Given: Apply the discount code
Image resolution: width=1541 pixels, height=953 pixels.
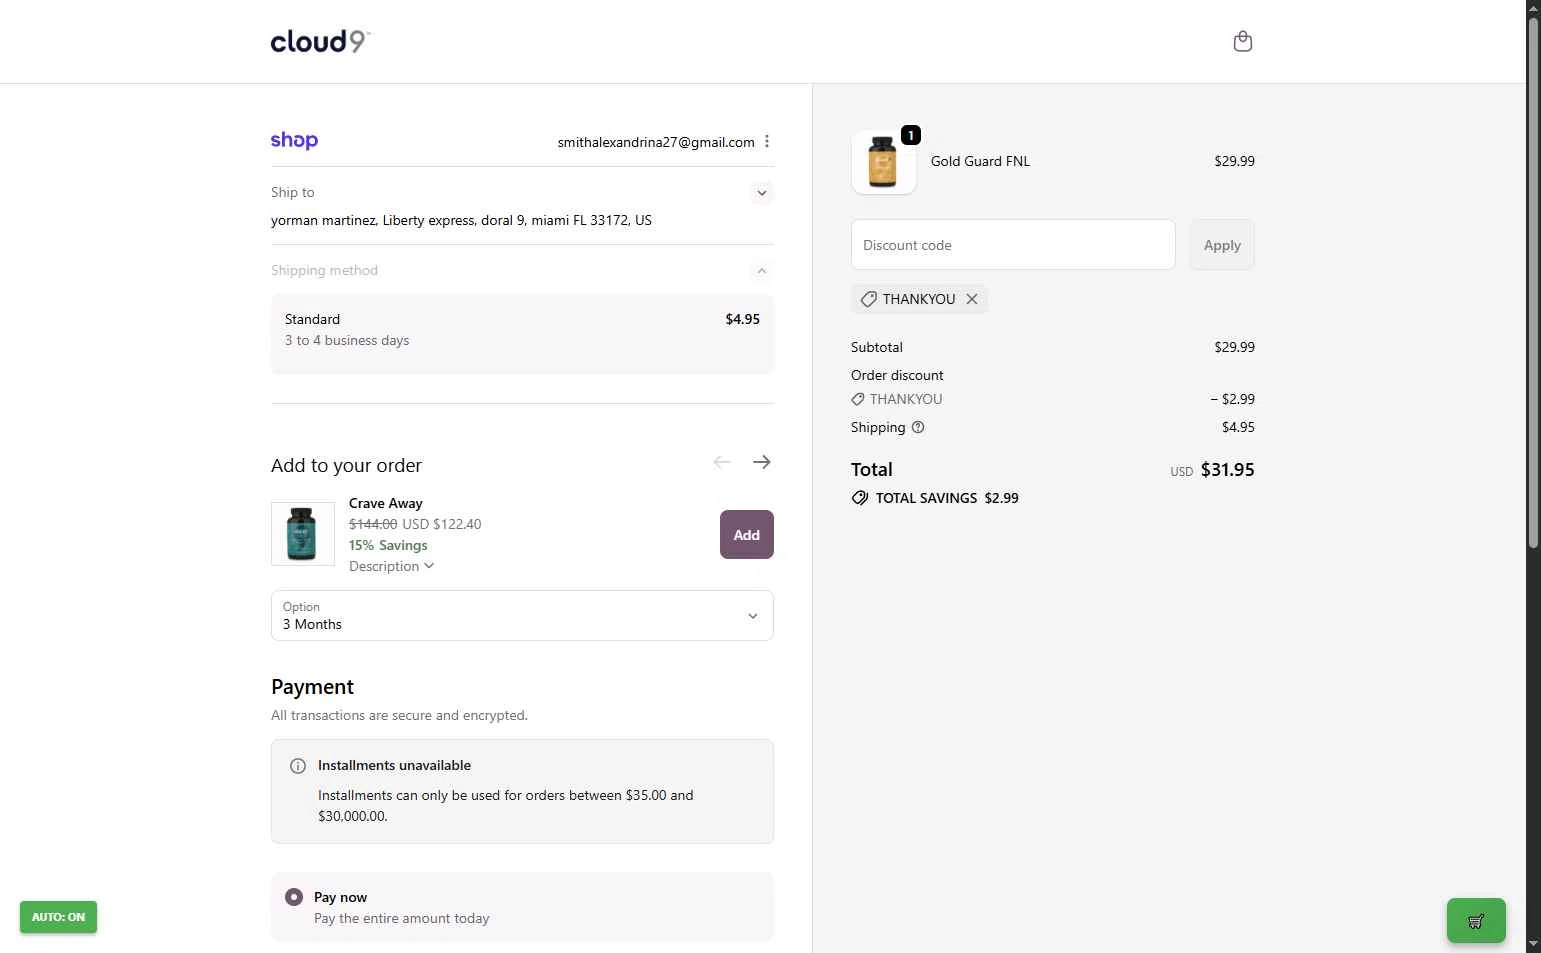Looking at the screenshot, I should 1222,245.
